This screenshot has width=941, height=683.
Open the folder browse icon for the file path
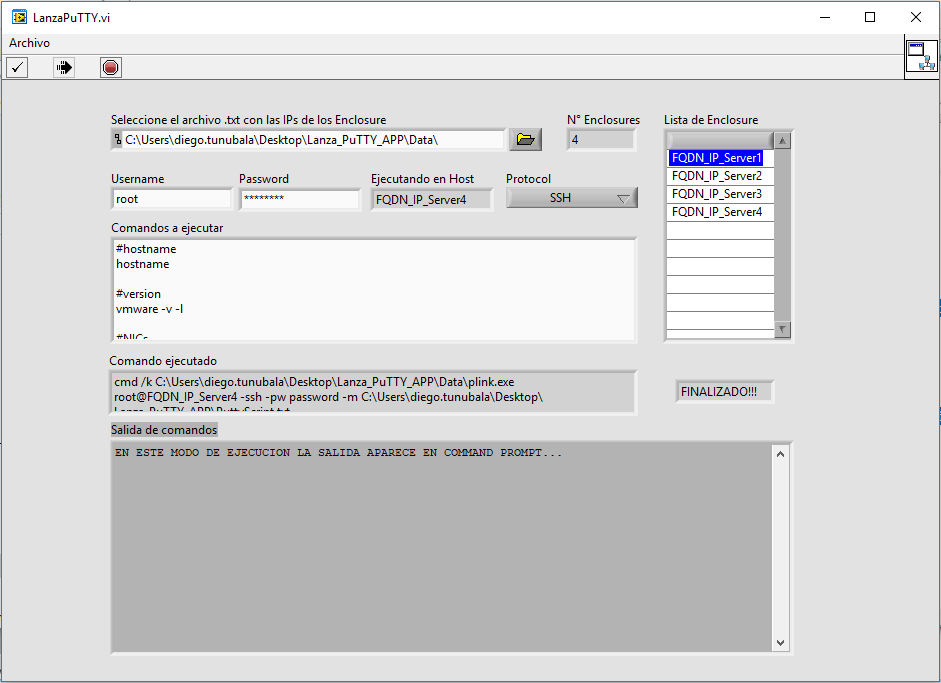click(x=525, y=140)
